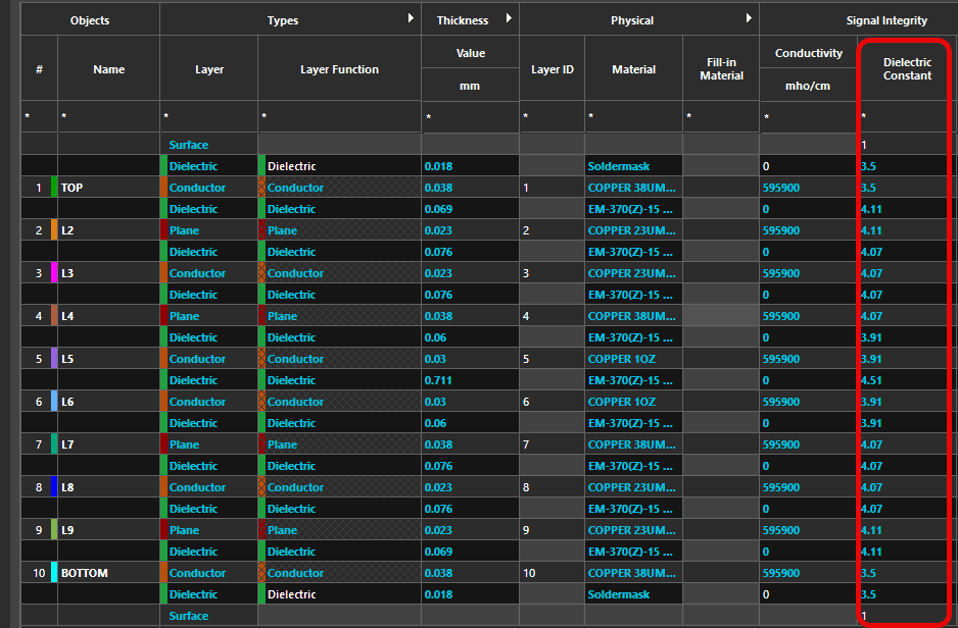Click the Dielectric Constant filter field

905,116
